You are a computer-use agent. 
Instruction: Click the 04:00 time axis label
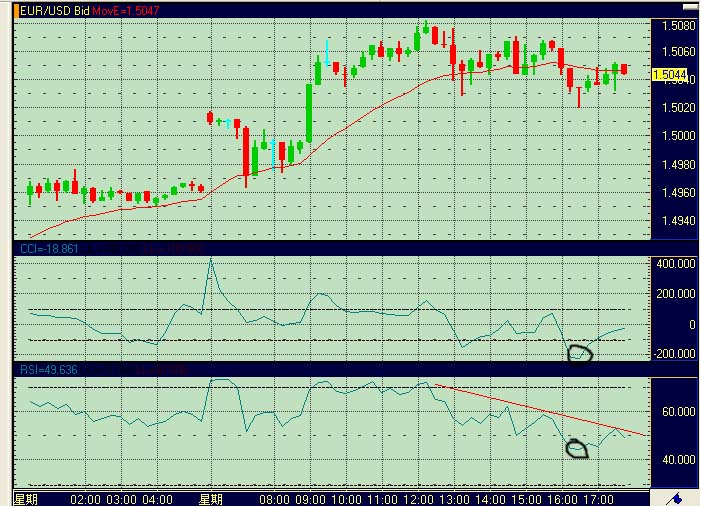coord(158,499)
